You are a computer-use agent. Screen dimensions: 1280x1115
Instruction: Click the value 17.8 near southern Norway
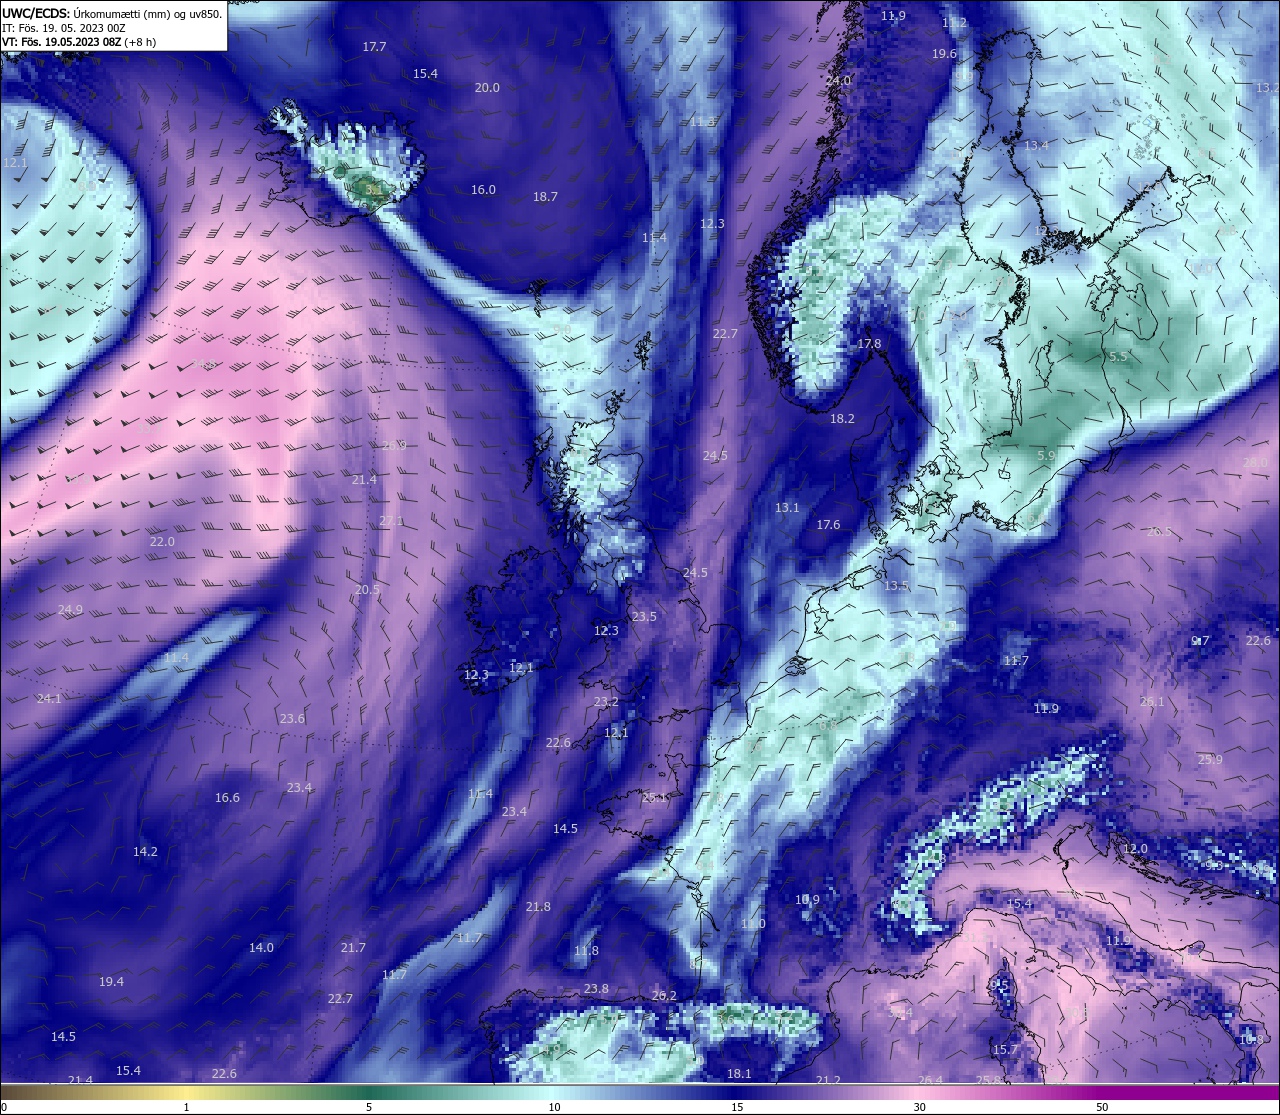click(870, 344)
